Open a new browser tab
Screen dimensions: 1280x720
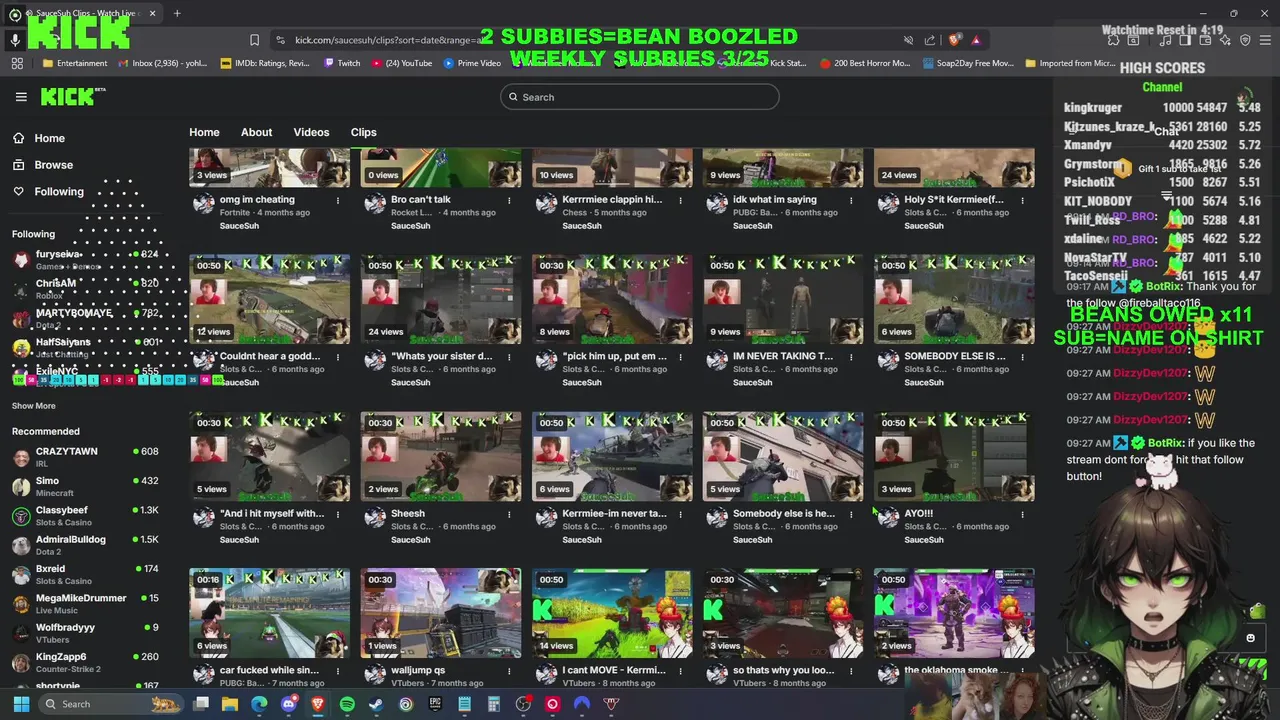(177, 13)
